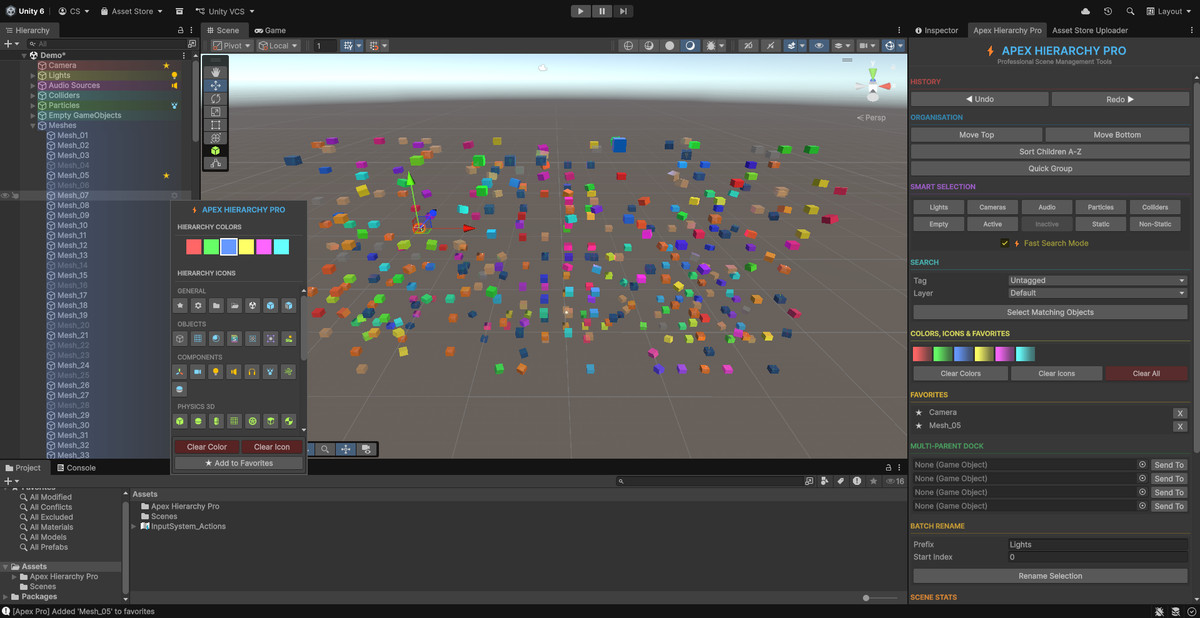Select the Rect transform tool
Viewport: 1200px width, 618px height.
tap(215, 125)
